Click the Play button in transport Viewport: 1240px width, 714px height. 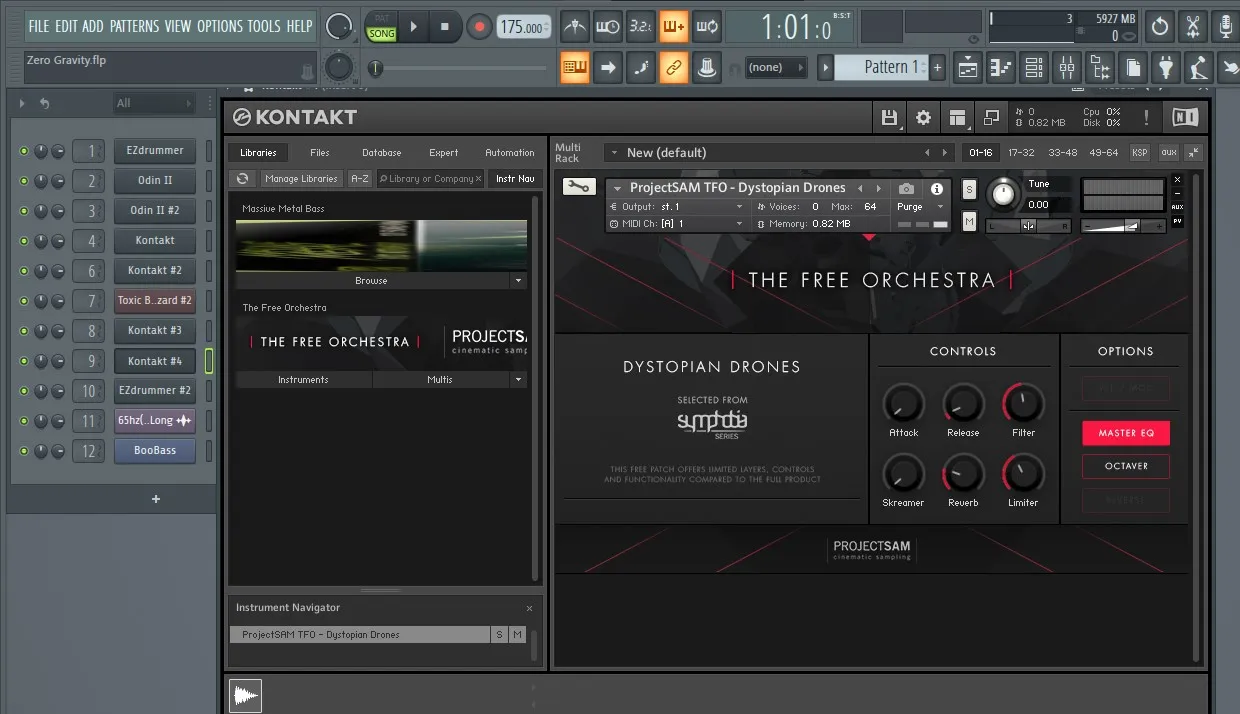(413, 27)
